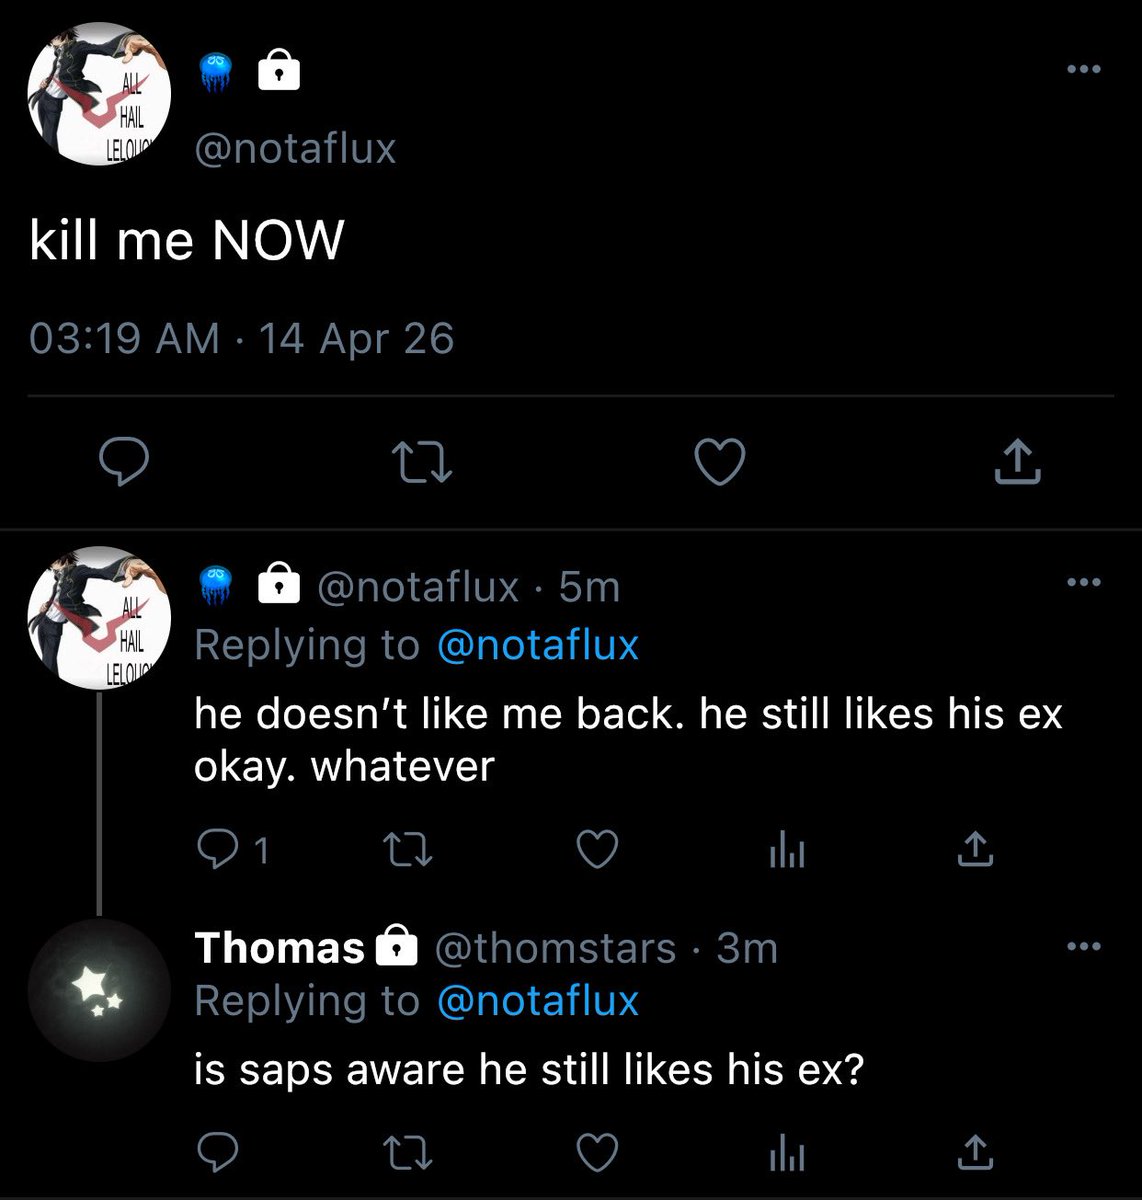Share notaflux's reply tweet
1142x1200 pixels.
point(976,849)
